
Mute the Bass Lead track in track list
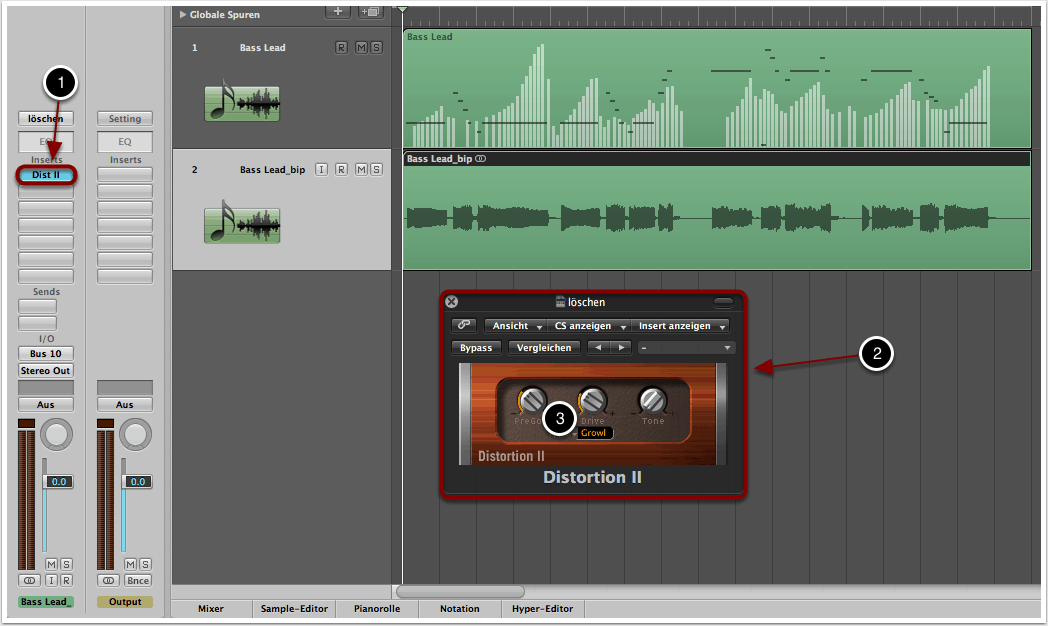pos(361,48)
